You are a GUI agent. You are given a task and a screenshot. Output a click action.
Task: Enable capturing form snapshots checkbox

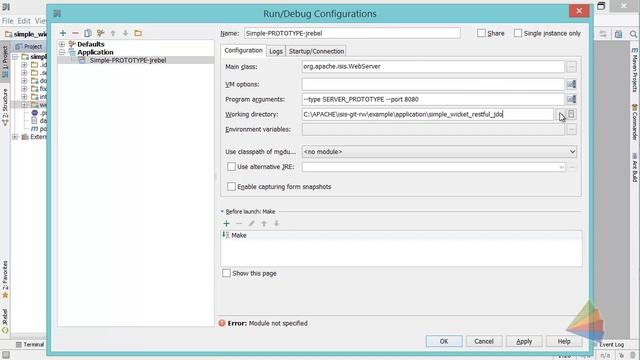pos(231,187)
